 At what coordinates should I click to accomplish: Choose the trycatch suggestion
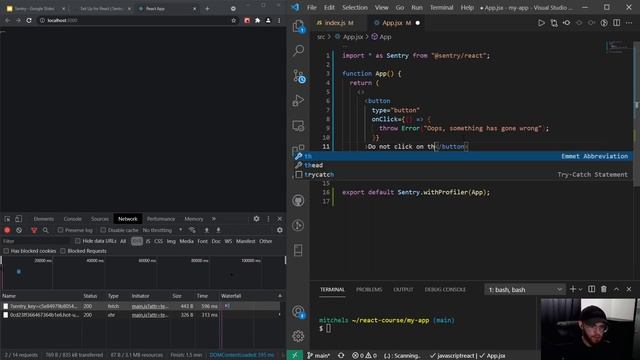tap(463, 174)
